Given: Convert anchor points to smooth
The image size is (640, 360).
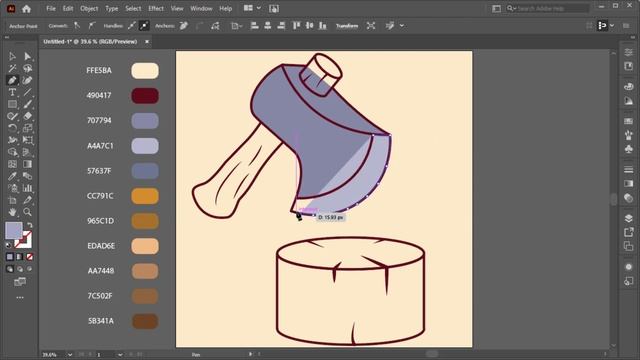Looking at the screenshot, I should [x=92, y=26].
